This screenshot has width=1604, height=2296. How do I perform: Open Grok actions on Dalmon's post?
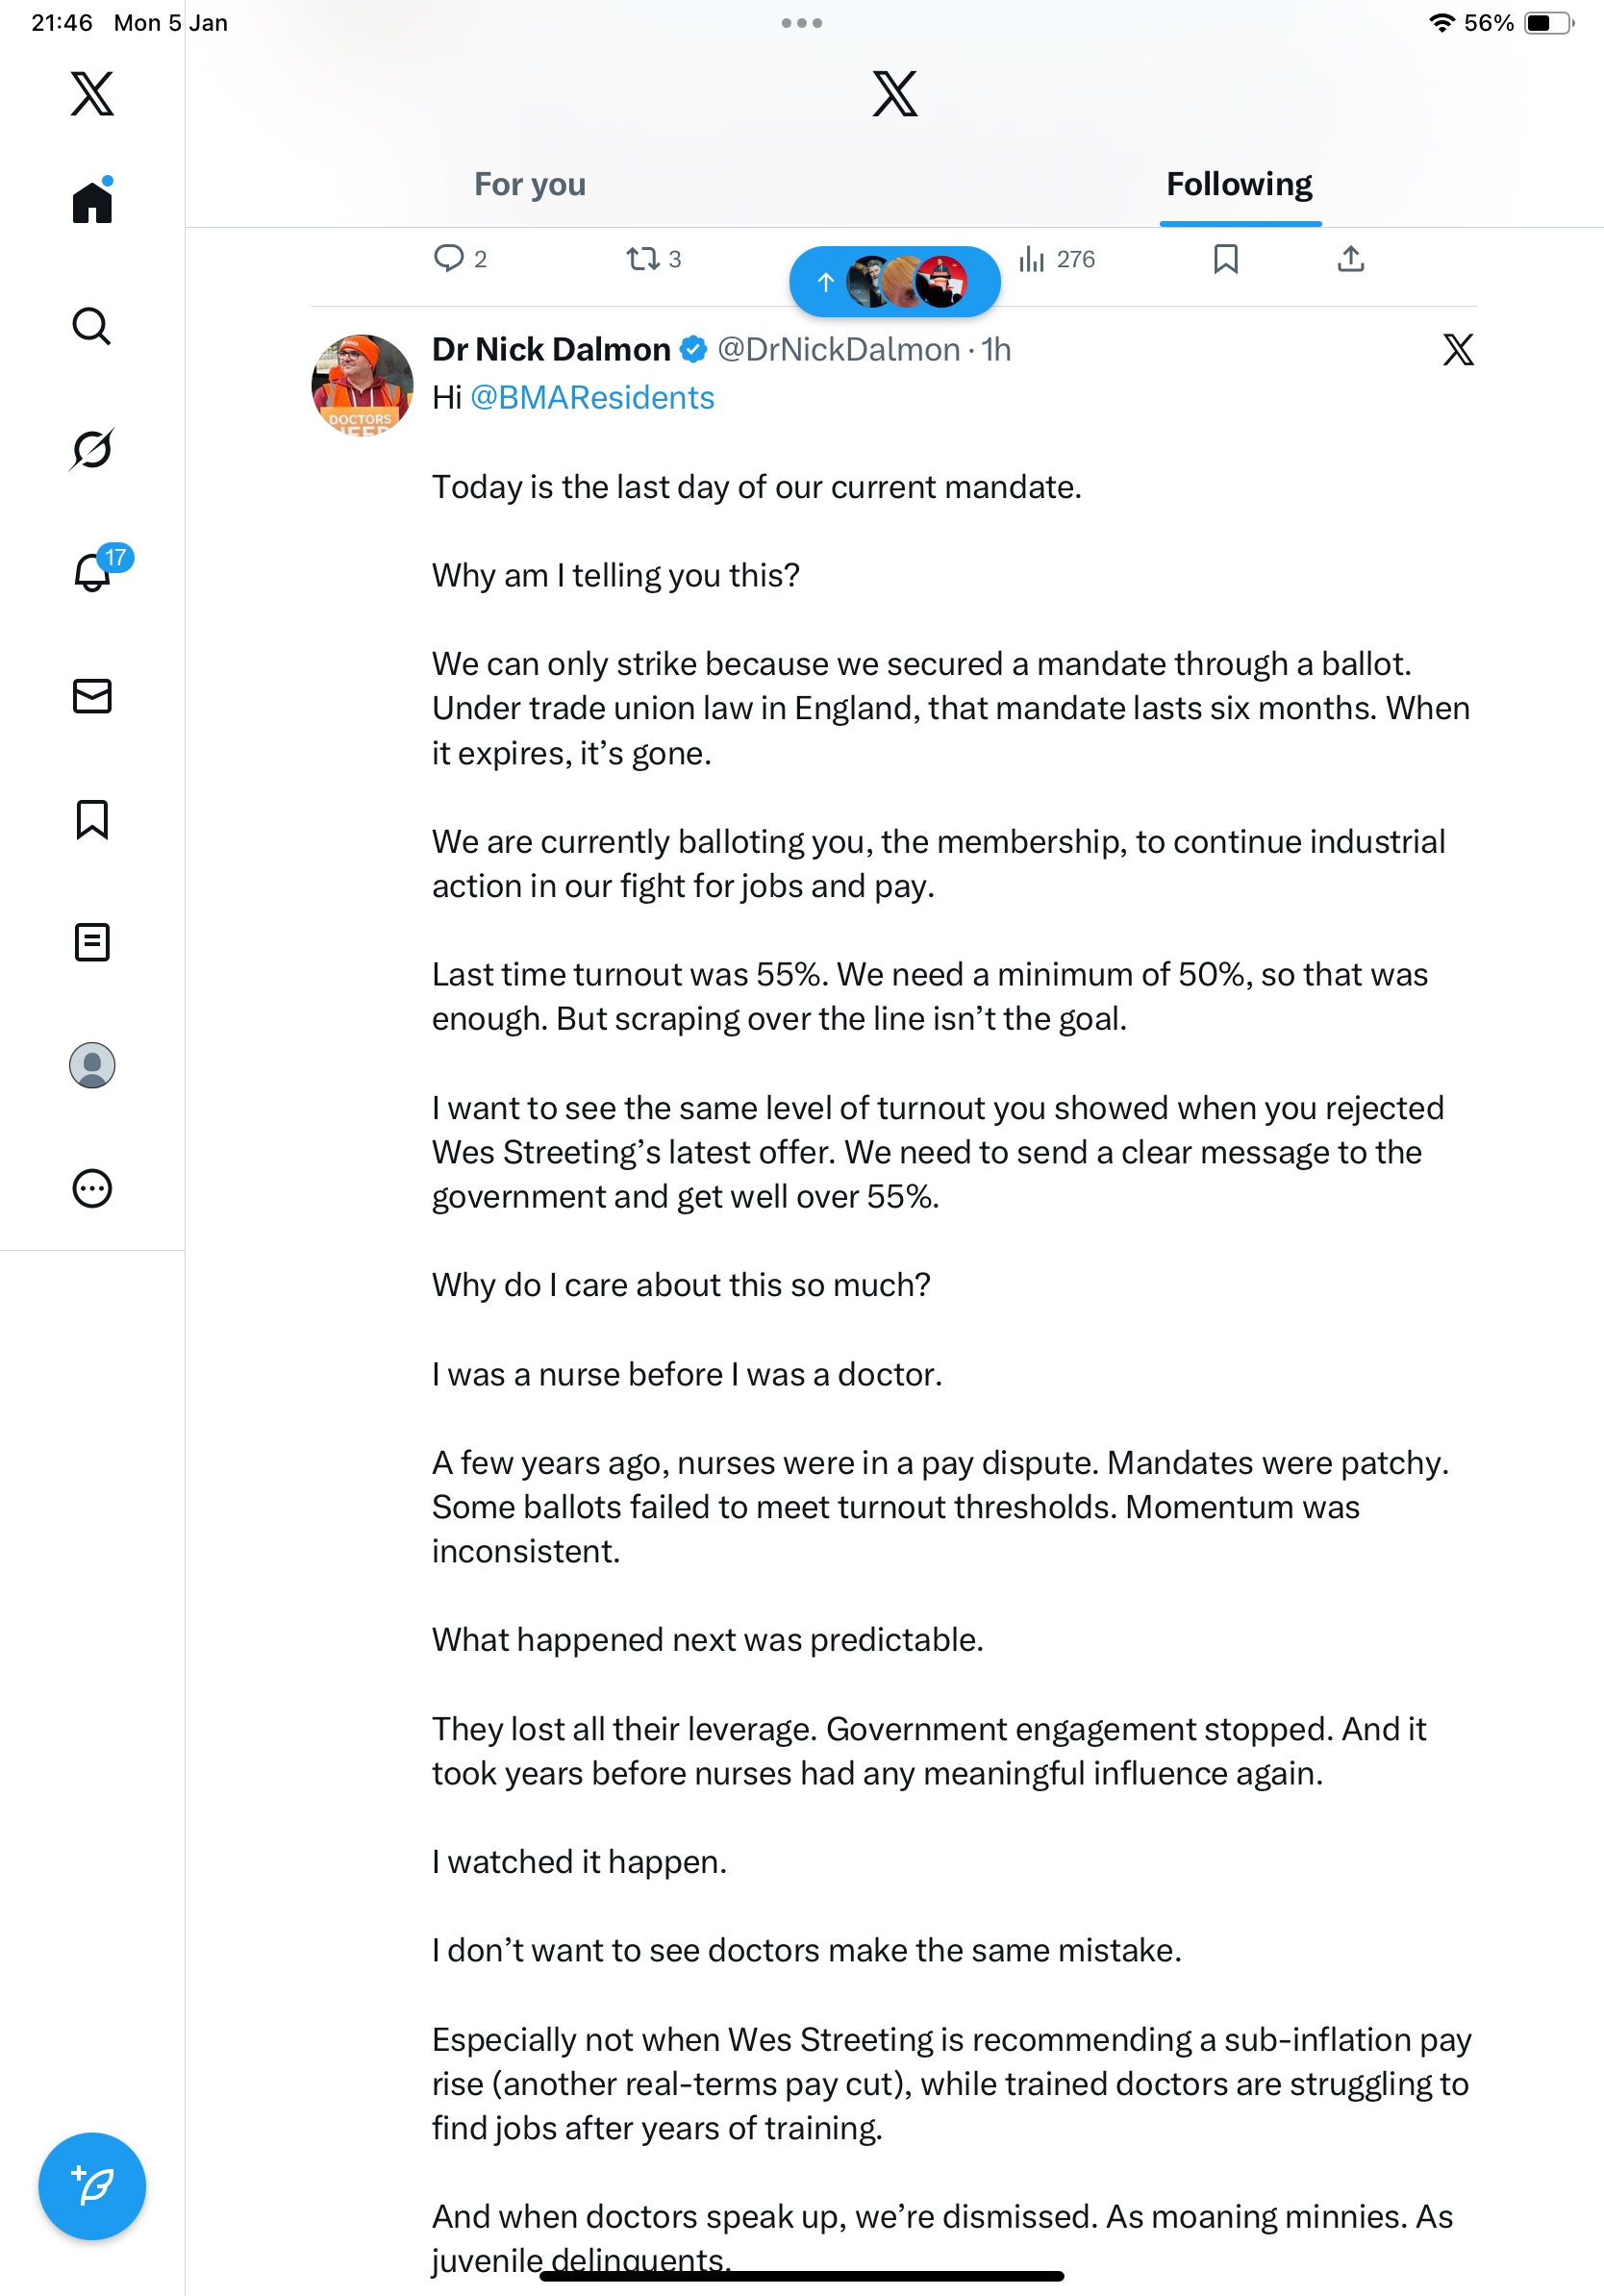click(x=1457, y=350)
